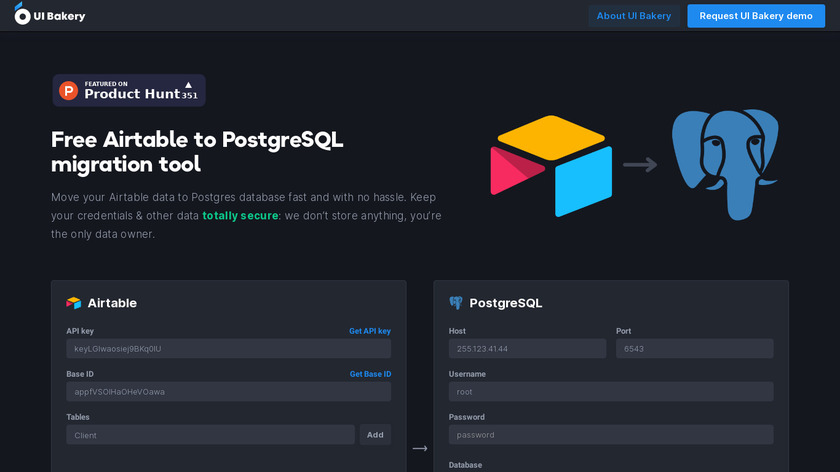This screenshot has width=840, height=472.
Task: Click the small Airtable icon in panel header
Action: click(x=73, y=303)
